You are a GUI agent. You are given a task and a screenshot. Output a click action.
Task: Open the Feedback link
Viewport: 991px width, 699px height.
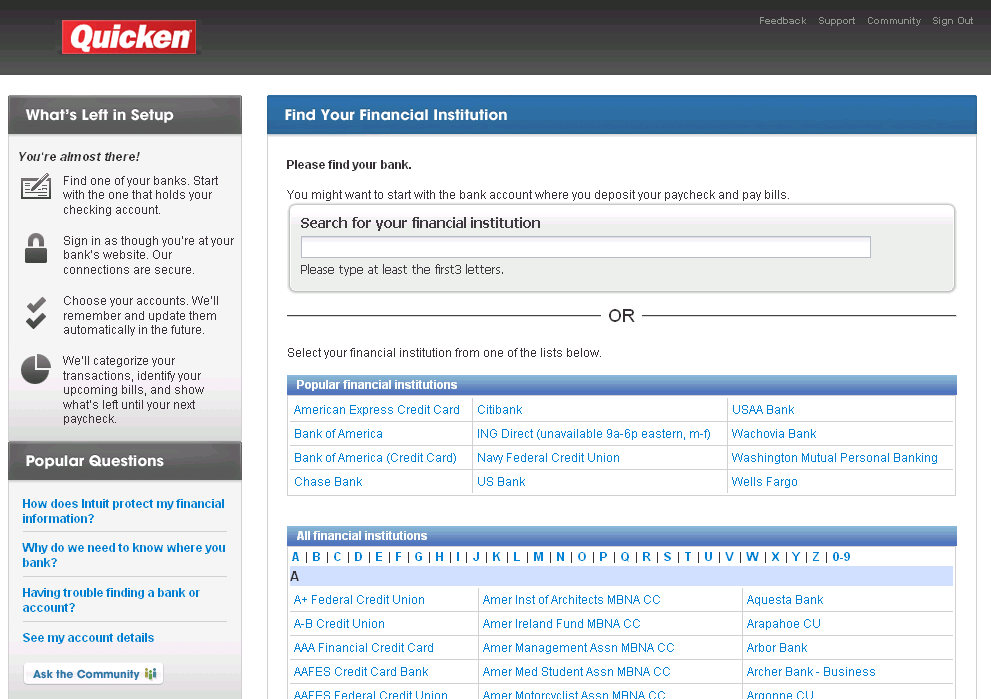782,21
